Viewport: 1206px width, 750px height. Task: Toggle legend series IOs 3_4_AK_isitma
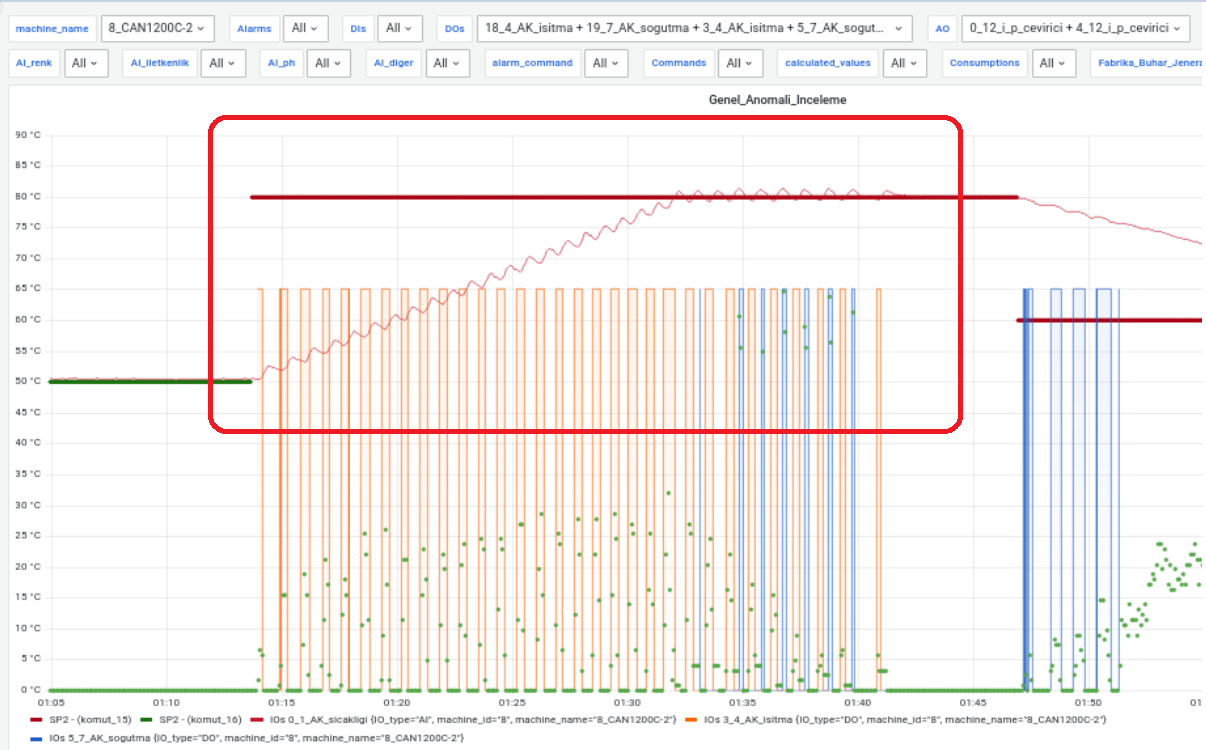tap(905, 719)
